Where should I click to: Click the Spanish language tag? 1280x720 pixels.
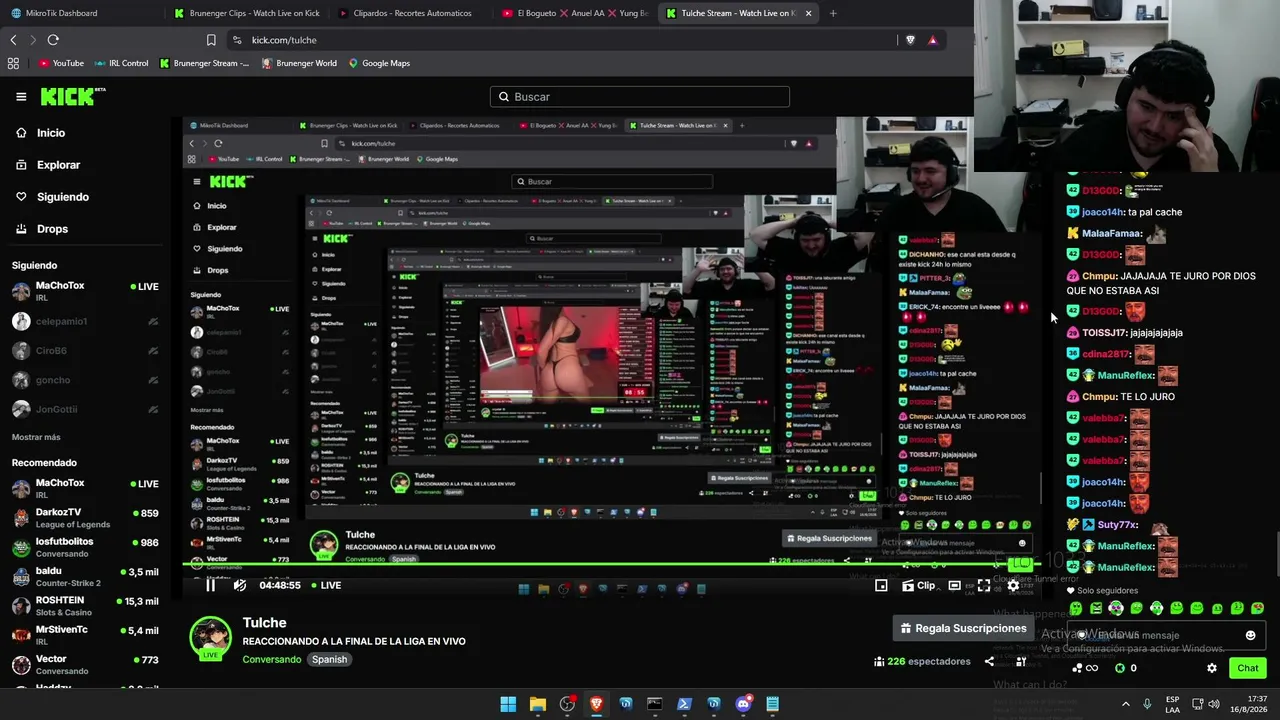[x=329, y=660]
